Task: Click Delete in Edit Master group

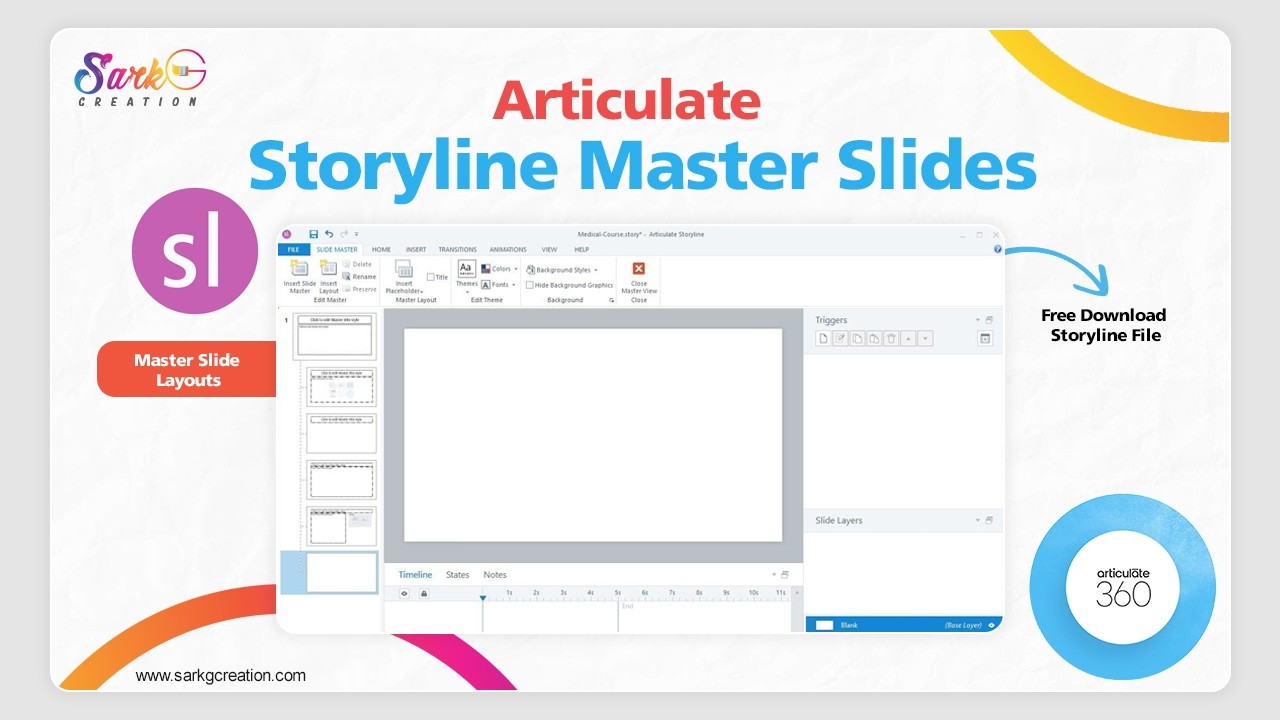Action: pyautogui.click(x=357, y=264)
